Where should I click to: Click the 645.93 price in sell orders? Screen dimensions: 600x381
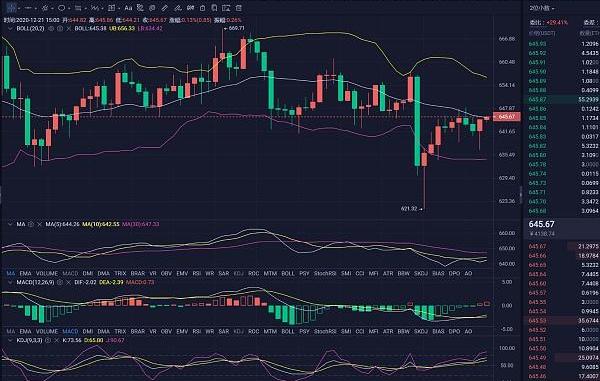click(537, 44)
